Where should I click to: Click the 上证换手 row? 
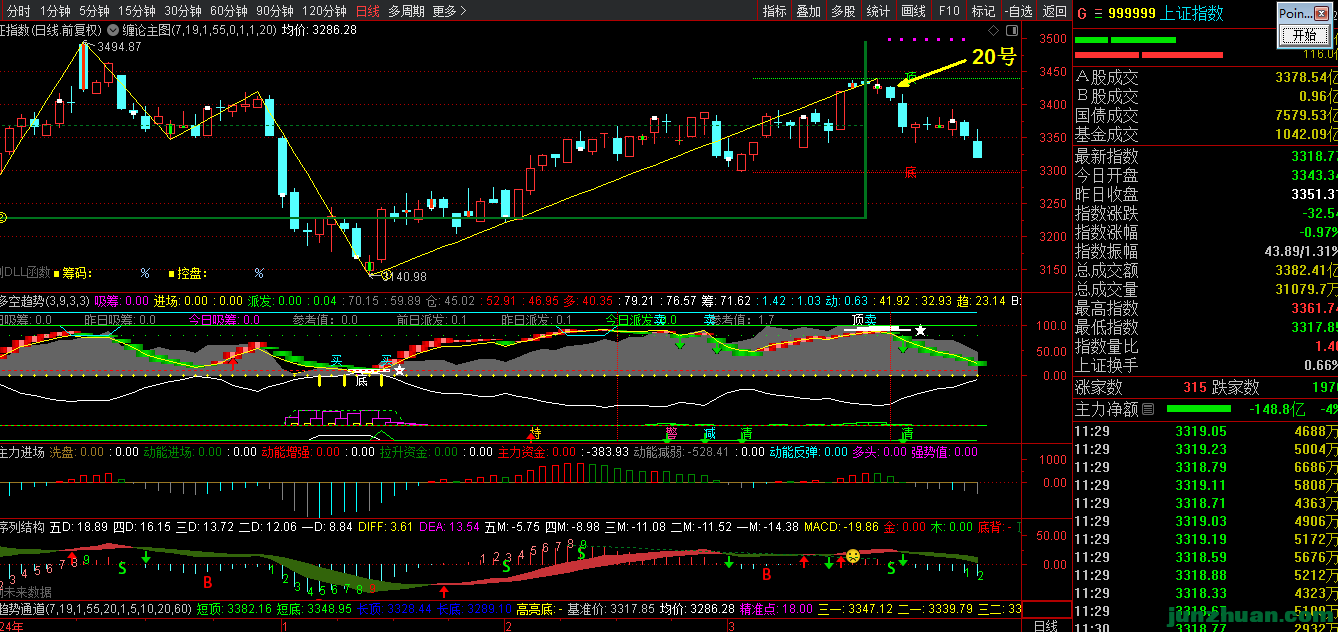pyautogui.click(x=1206, y=365)
